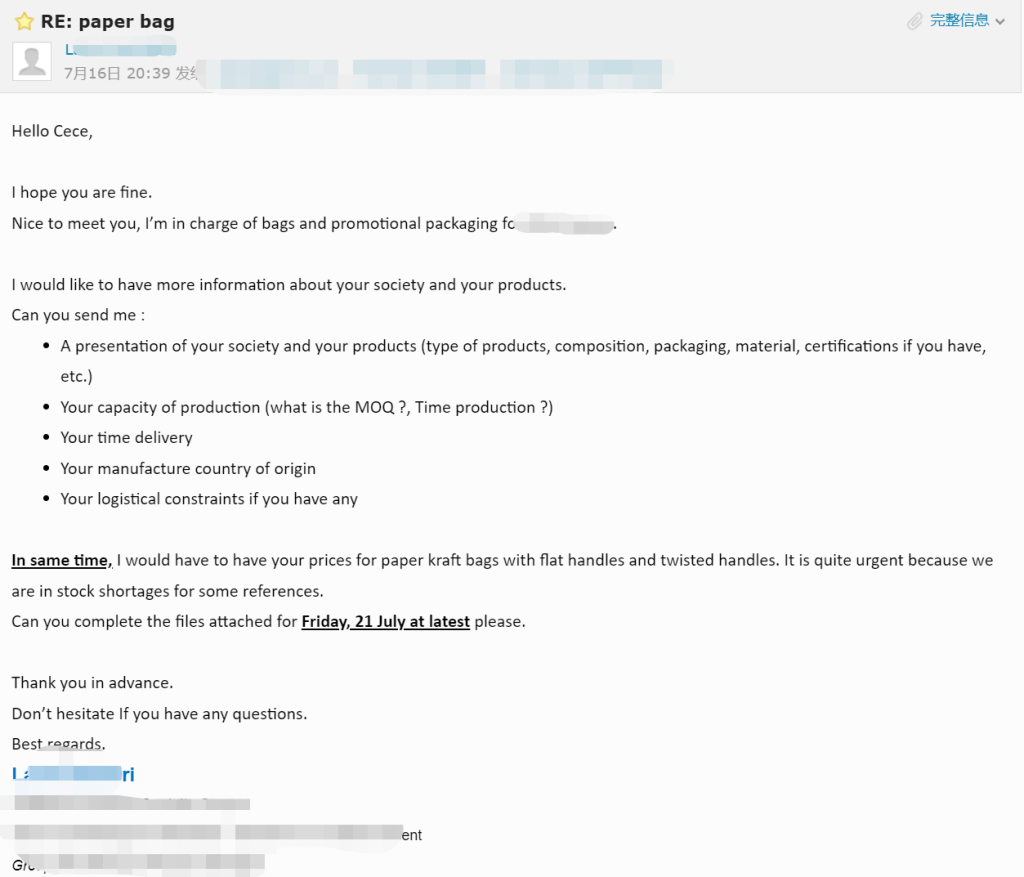
Task: Click the 'Best regards' closing line
Action: 58,744
